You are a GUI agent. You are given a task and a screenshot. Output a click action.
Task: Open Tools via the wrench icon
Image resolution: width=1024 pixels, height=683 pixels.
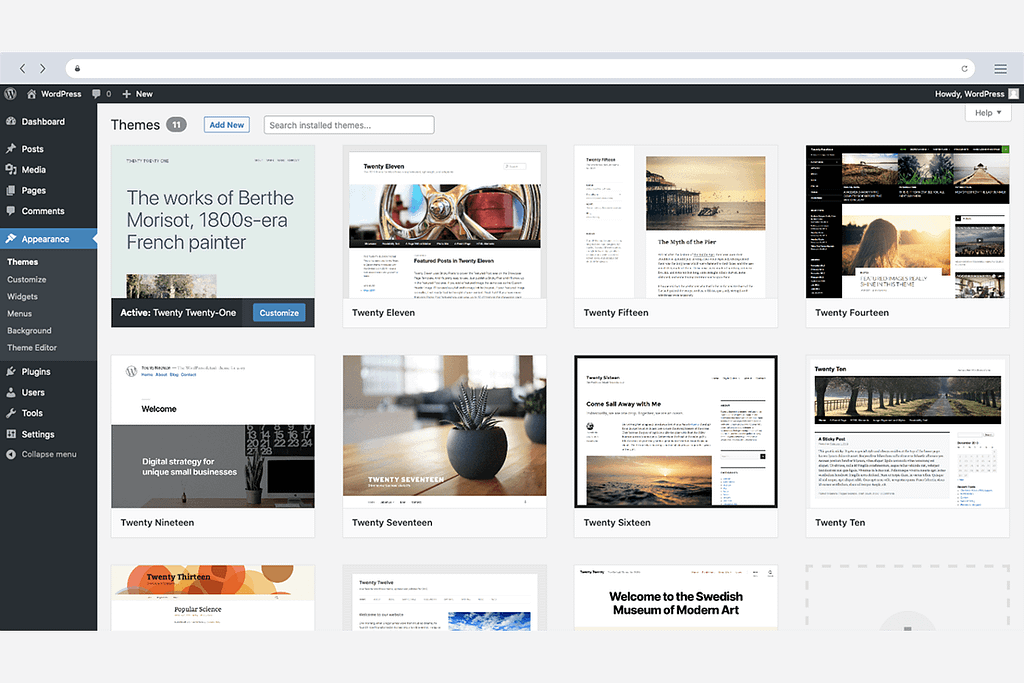click(11, 413)
